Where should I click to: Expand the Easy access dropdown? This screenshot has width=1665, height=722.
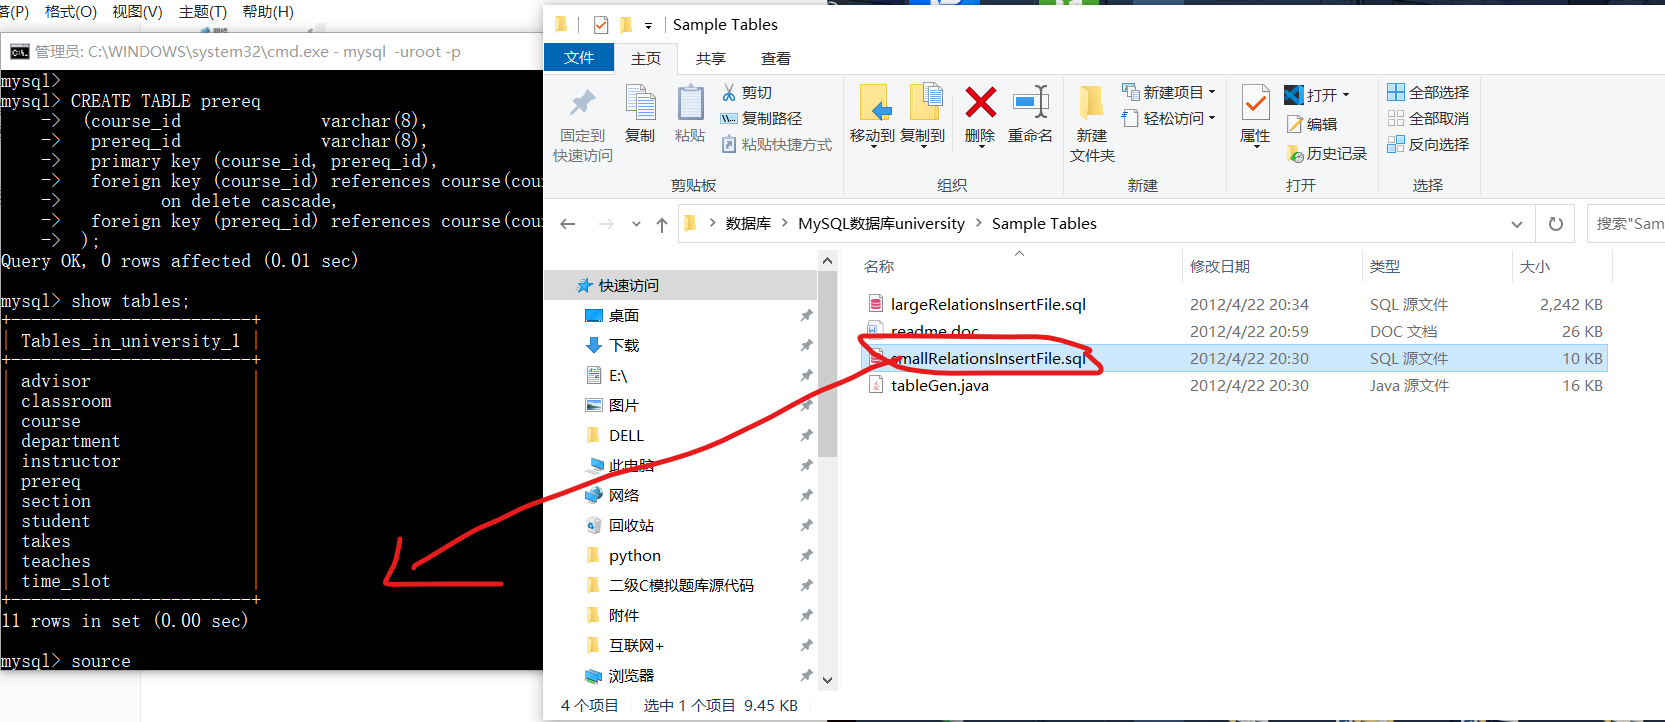[1212, 118]
